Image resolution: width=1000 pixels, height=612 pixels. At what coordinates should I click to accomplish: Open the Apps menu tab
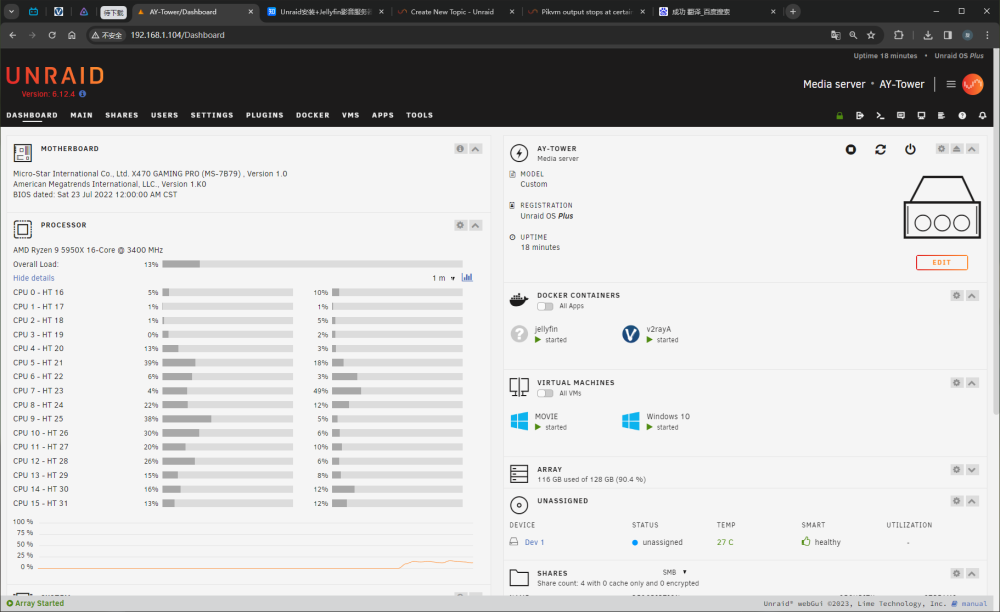(383, 115)
